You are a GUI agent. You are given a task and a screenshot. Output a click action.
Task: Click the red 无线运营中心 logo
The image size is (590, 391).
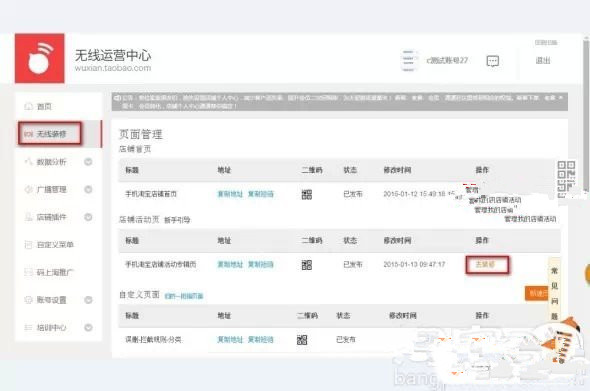[40, 58]
